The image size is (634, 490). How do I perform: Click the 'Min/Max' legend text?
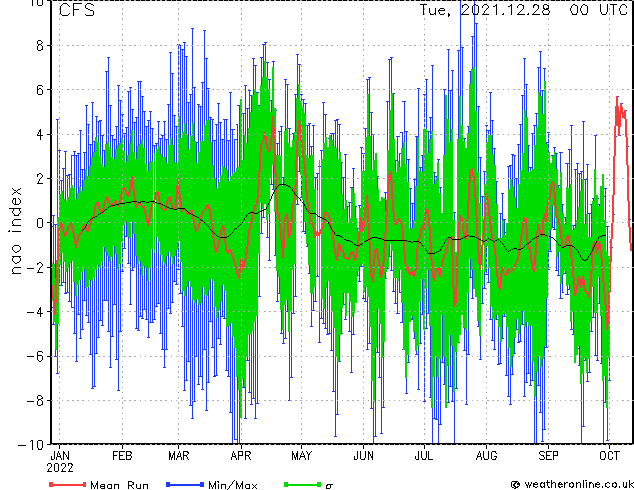[x=233, y=485]
